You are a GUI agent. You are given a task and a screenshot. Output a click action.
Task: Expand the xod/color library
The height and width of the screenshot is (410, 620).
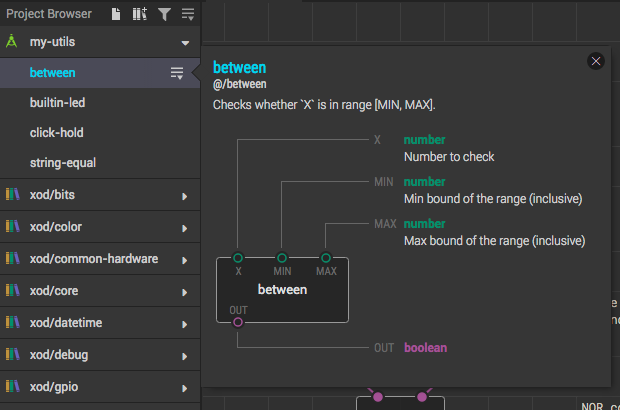(x=184, y=228)
